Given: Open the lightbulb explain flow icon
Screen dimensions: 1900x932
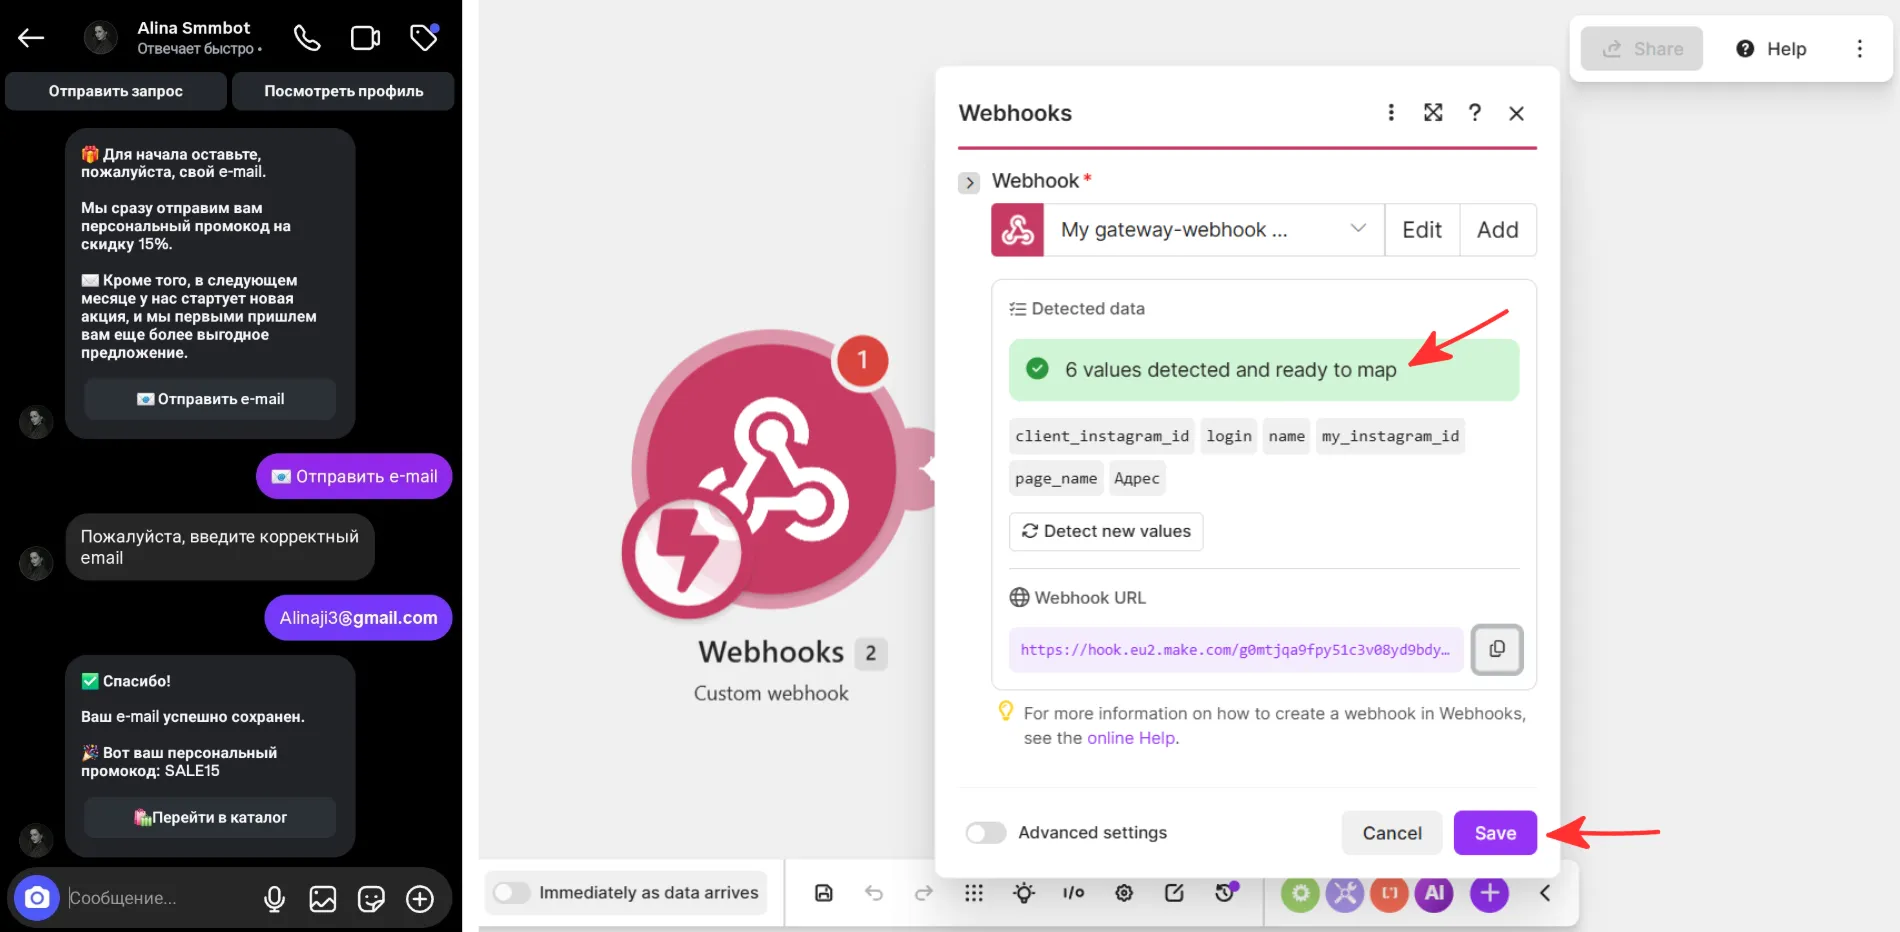Looking at the screenshot, I should (1024, 893).
